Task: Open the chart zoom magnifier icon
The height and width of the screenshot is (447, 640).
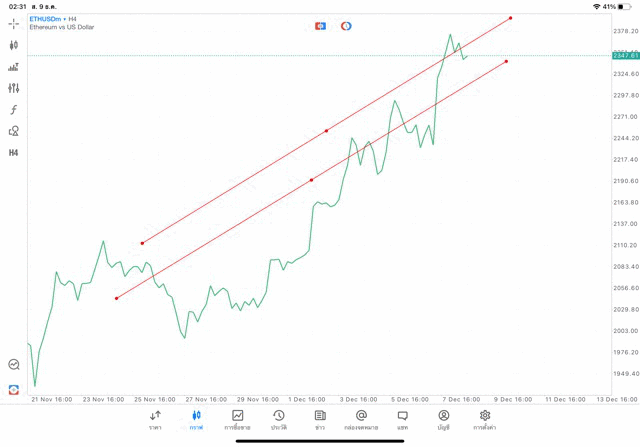Action: coord(14,365)
